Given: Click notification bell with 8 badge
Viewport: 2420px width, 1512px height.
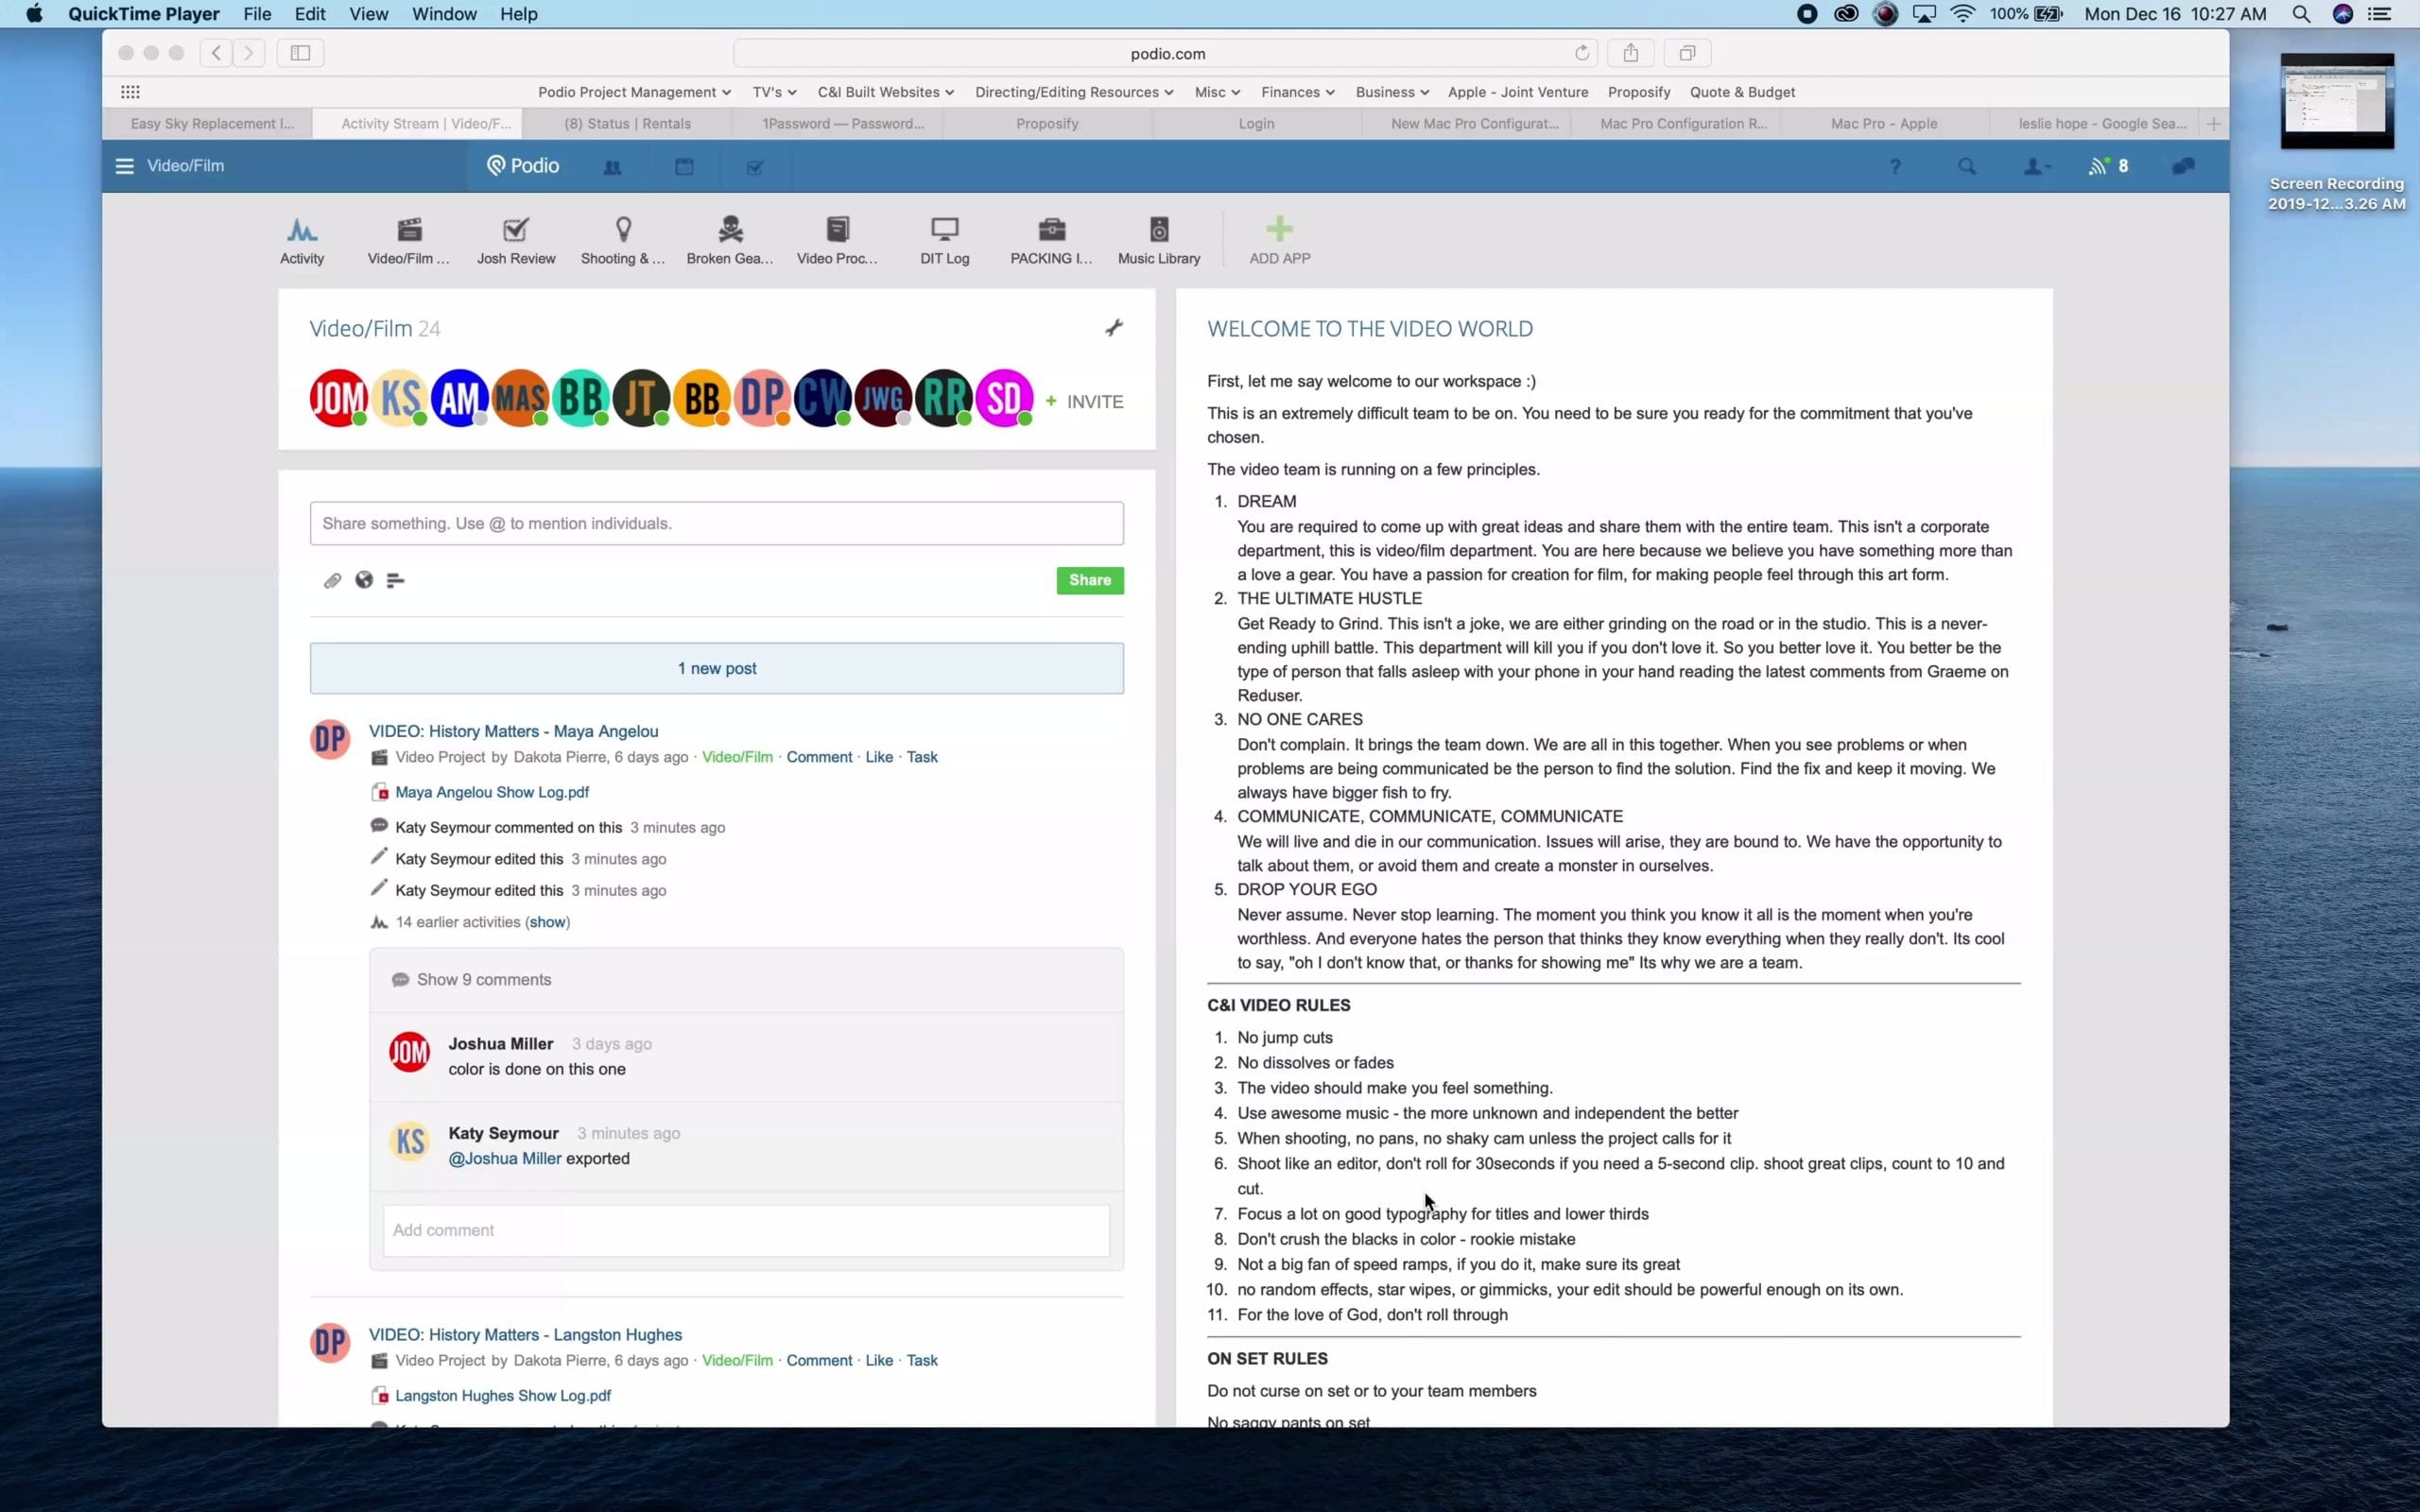Looking at the screenshot, I should click(x=2110, y=163).
